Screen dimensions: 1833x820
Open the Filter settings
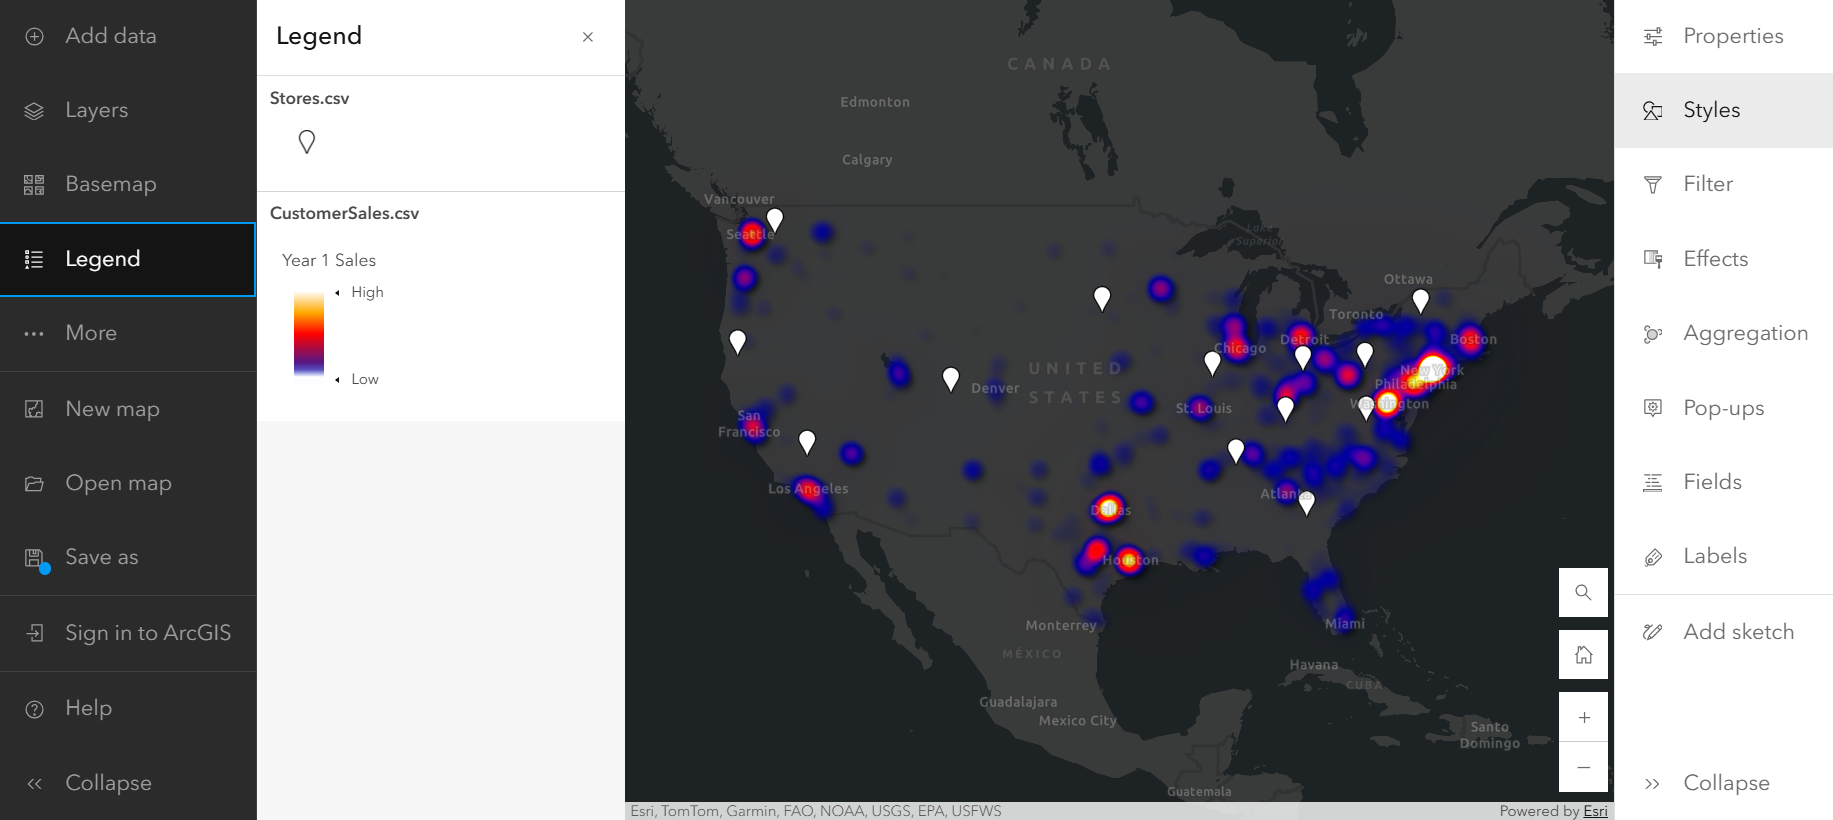coord(1707,184)
